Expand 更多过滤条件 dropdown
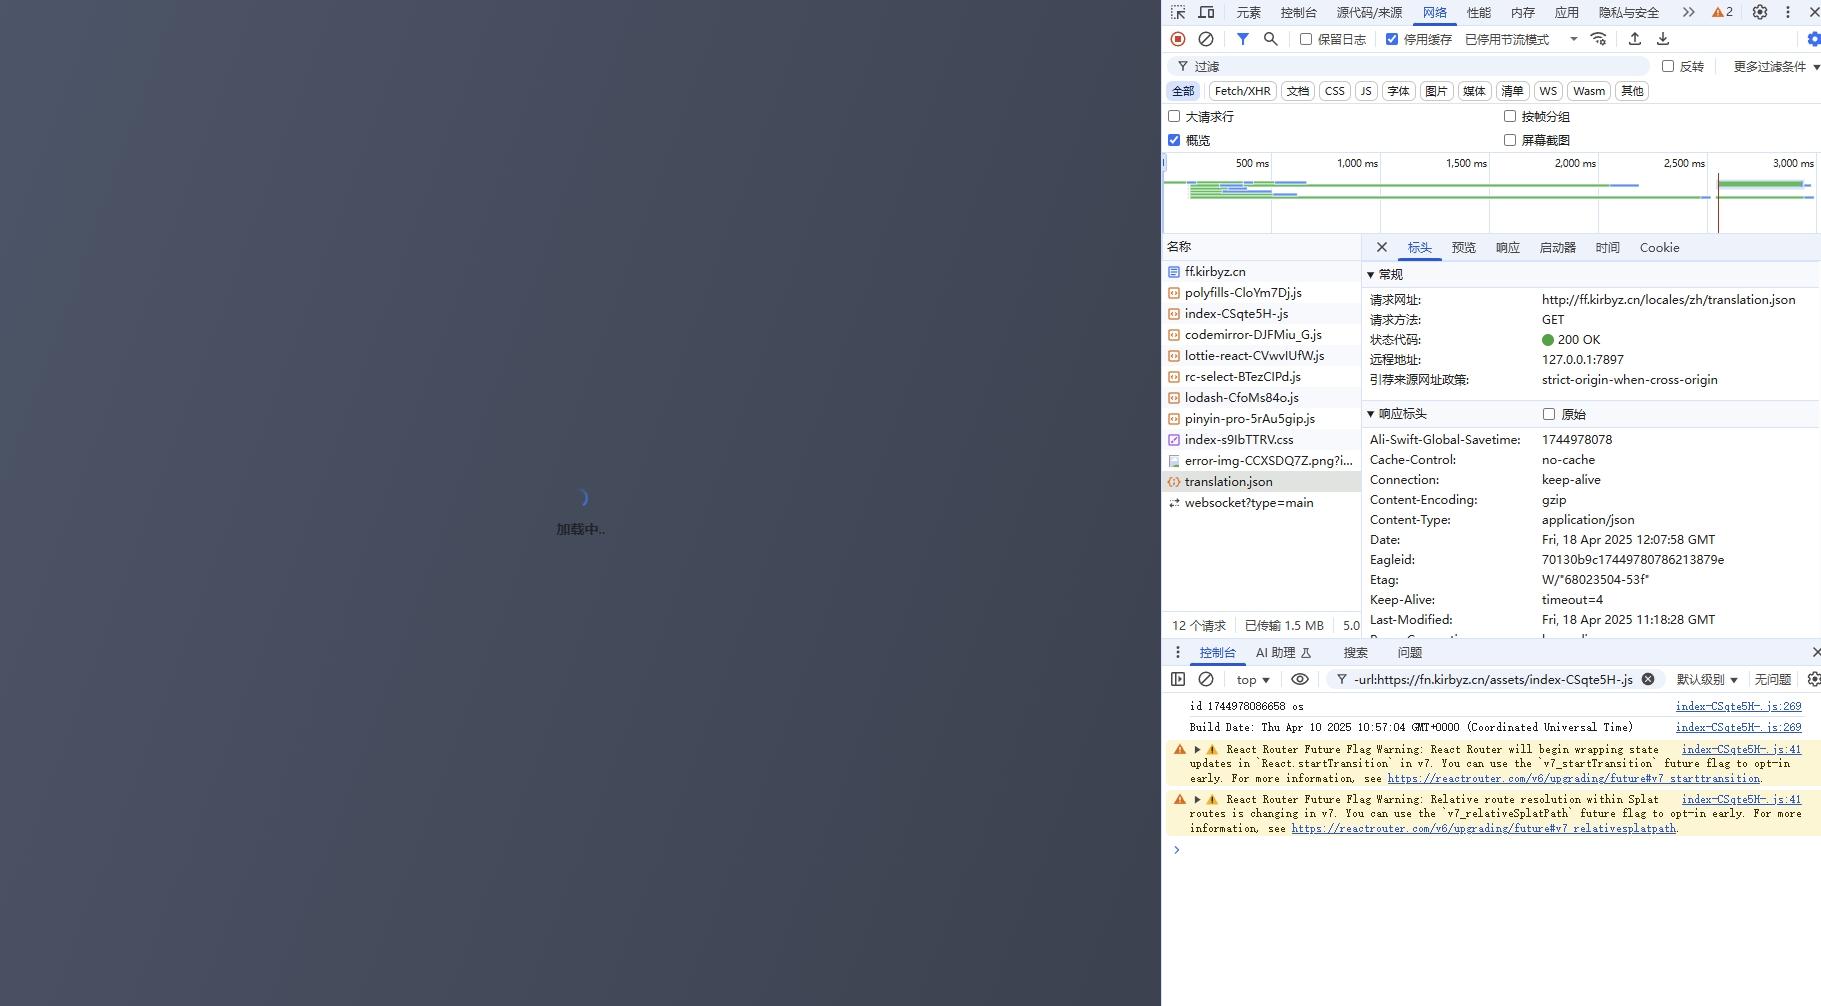This screenshot has height=1006, width=1821. click(1776, 66)
